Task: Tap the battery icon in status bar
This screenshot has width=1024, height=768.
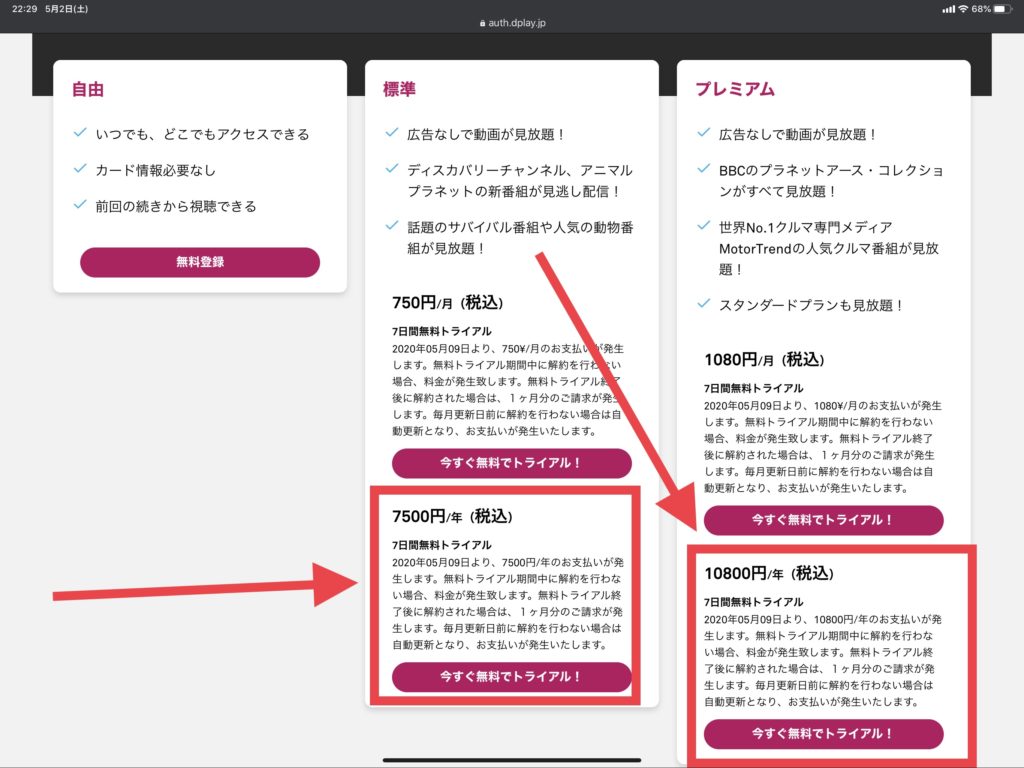Action: 1003,8
